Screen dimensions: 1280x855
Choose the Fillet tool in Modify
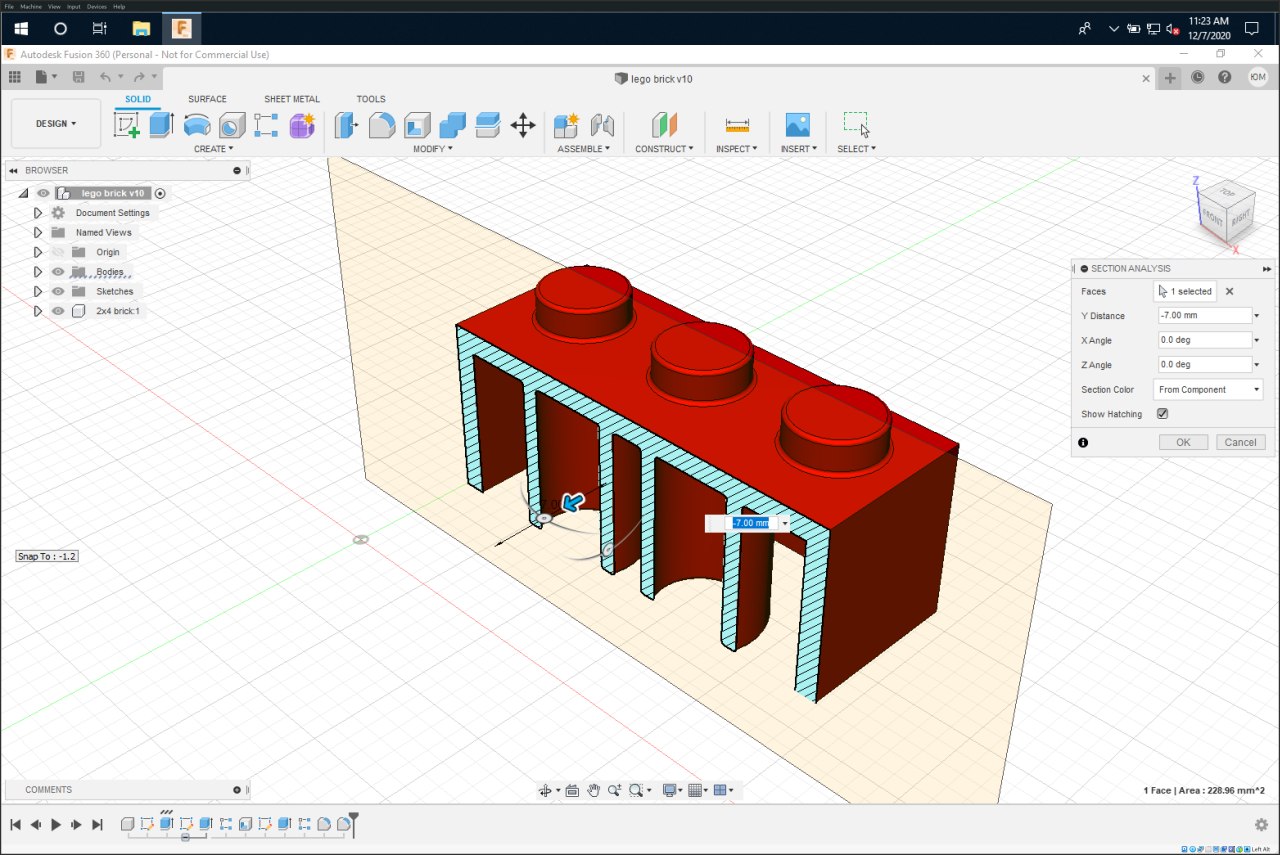point(382,125)
